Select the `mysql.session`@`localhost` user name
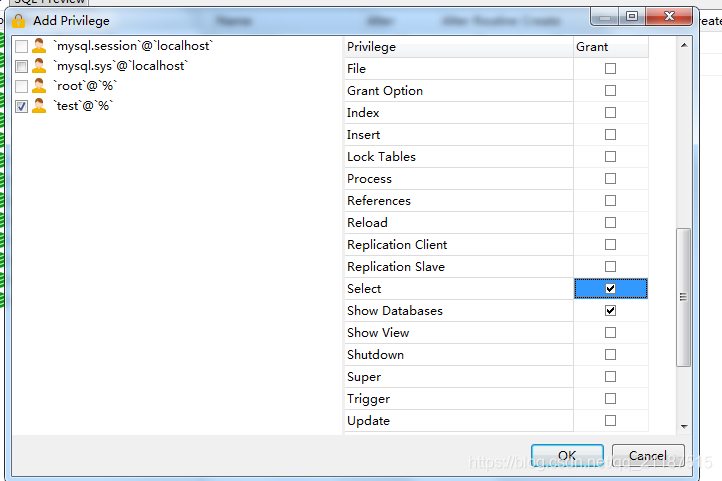The width and height of the screenshot is (722, 481). [133, 46]
